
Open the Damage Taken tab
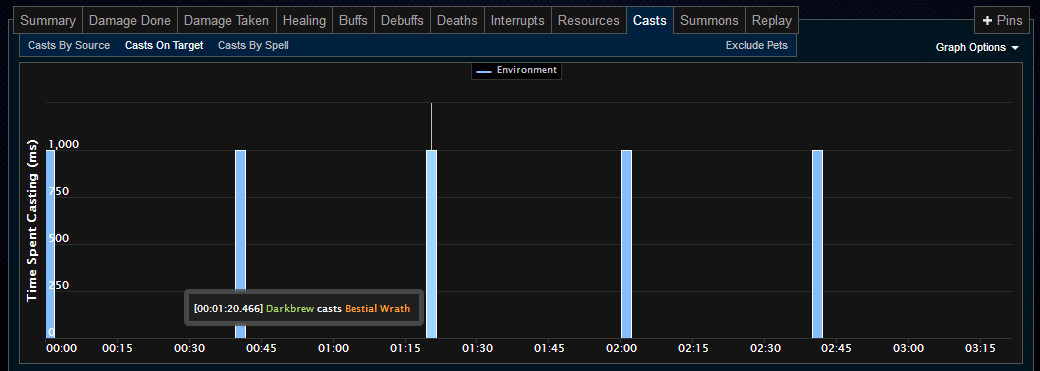coord(226,21)
